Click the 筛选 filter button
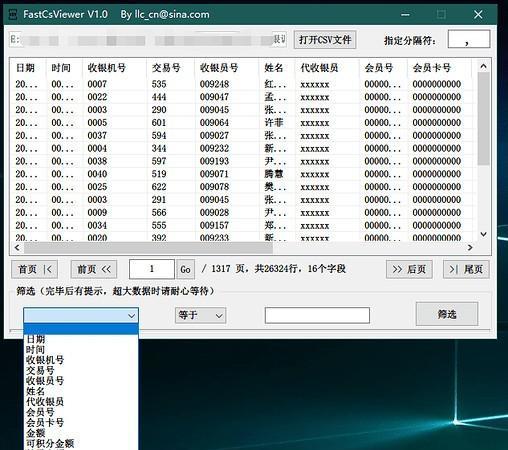 (447, 314)
